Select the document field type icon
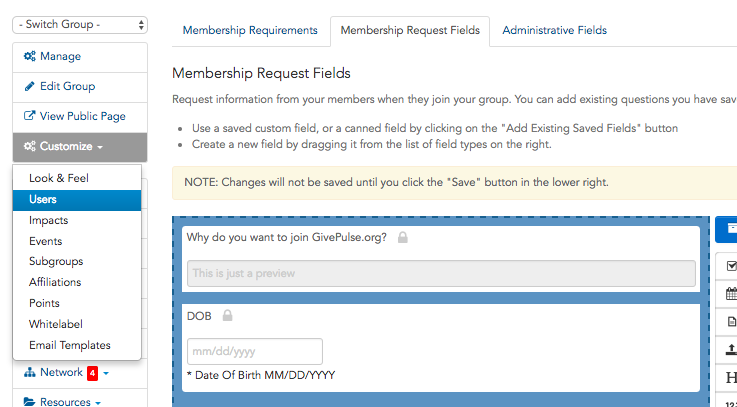Image resolution: width=737 pixels, height=407 pixels. pos(732,321)
